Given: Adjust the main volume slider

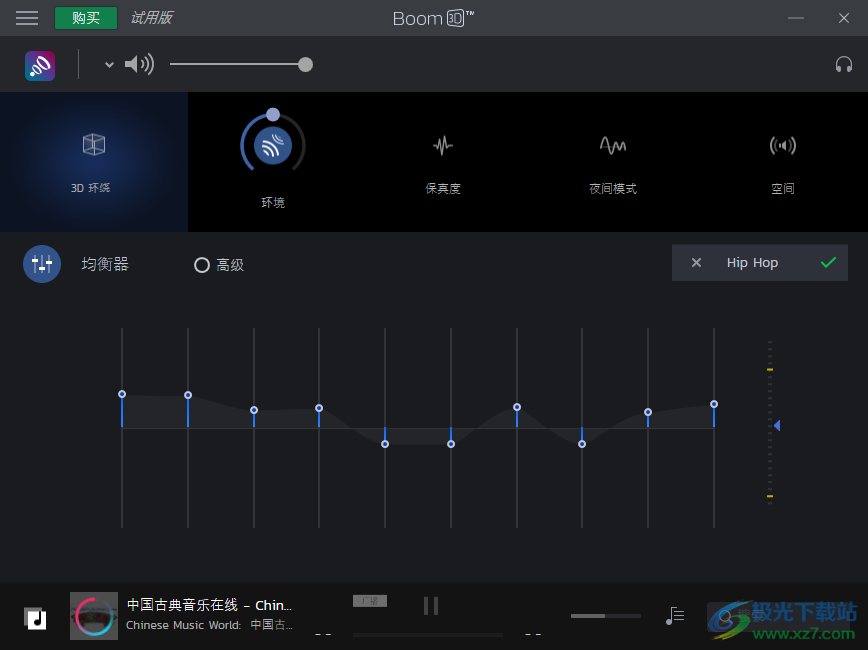Looking at the screenshot, I should pyautogui.click(x=305, y=64).
